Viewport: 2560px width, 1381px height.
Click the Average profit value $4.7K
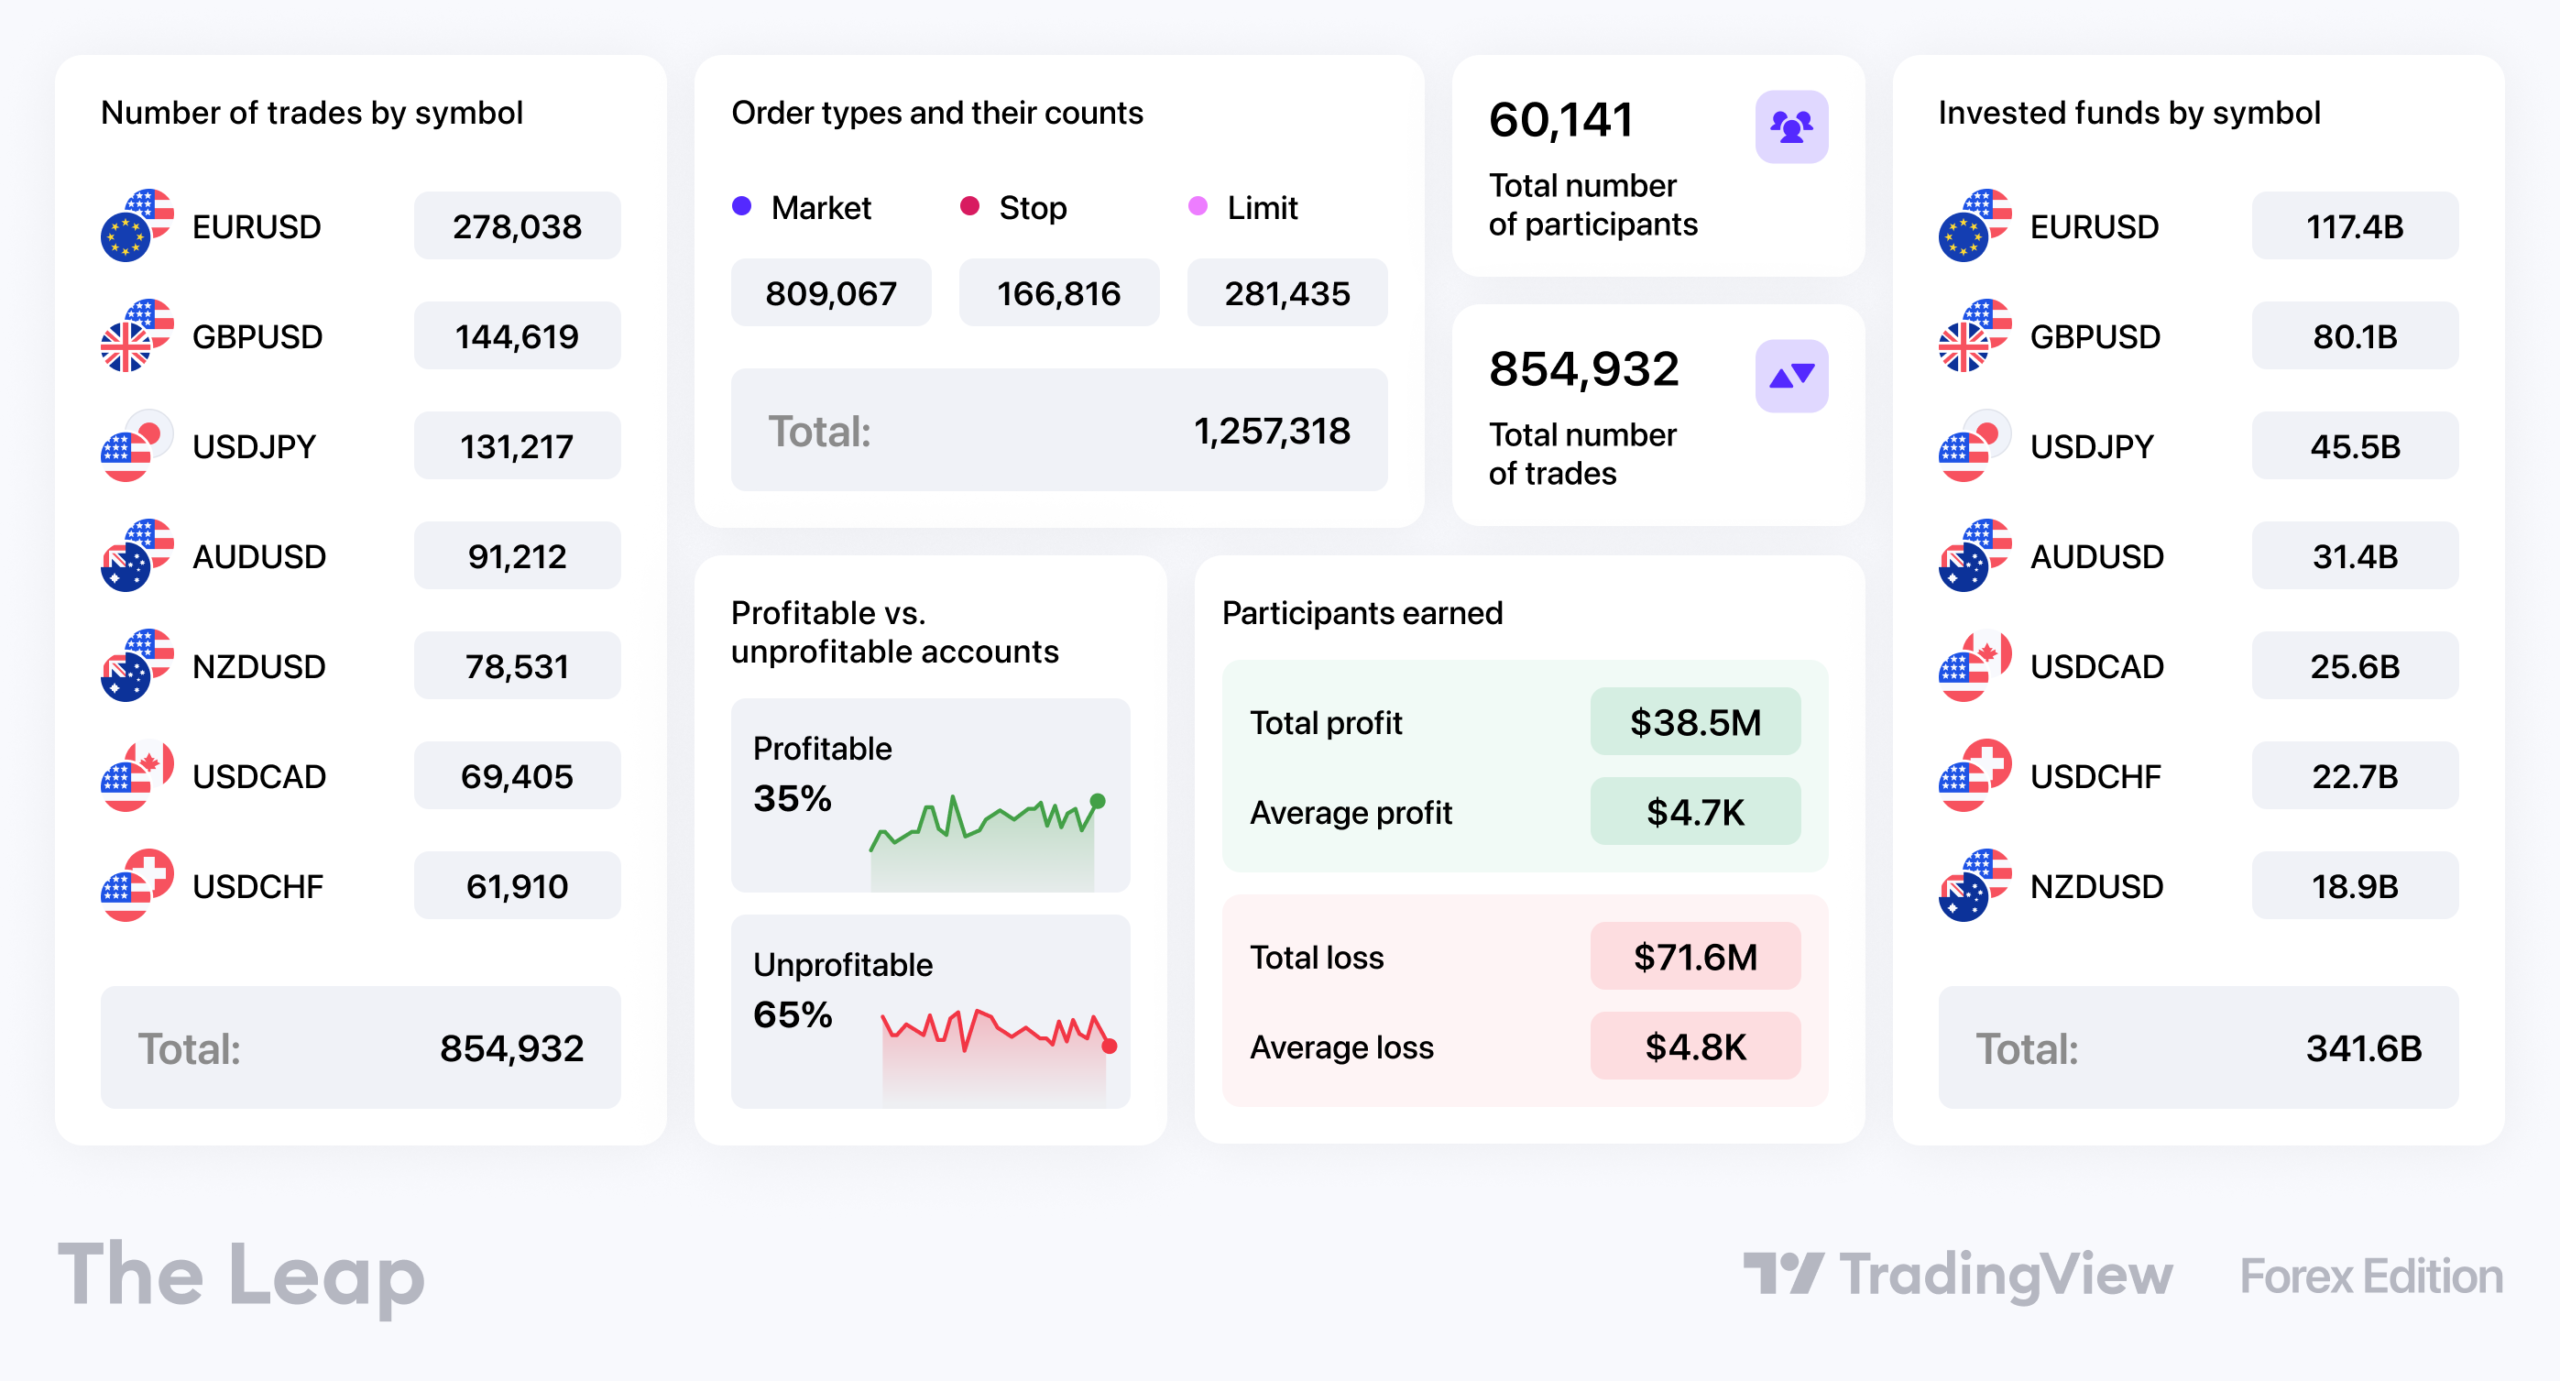click(1695, 812)
